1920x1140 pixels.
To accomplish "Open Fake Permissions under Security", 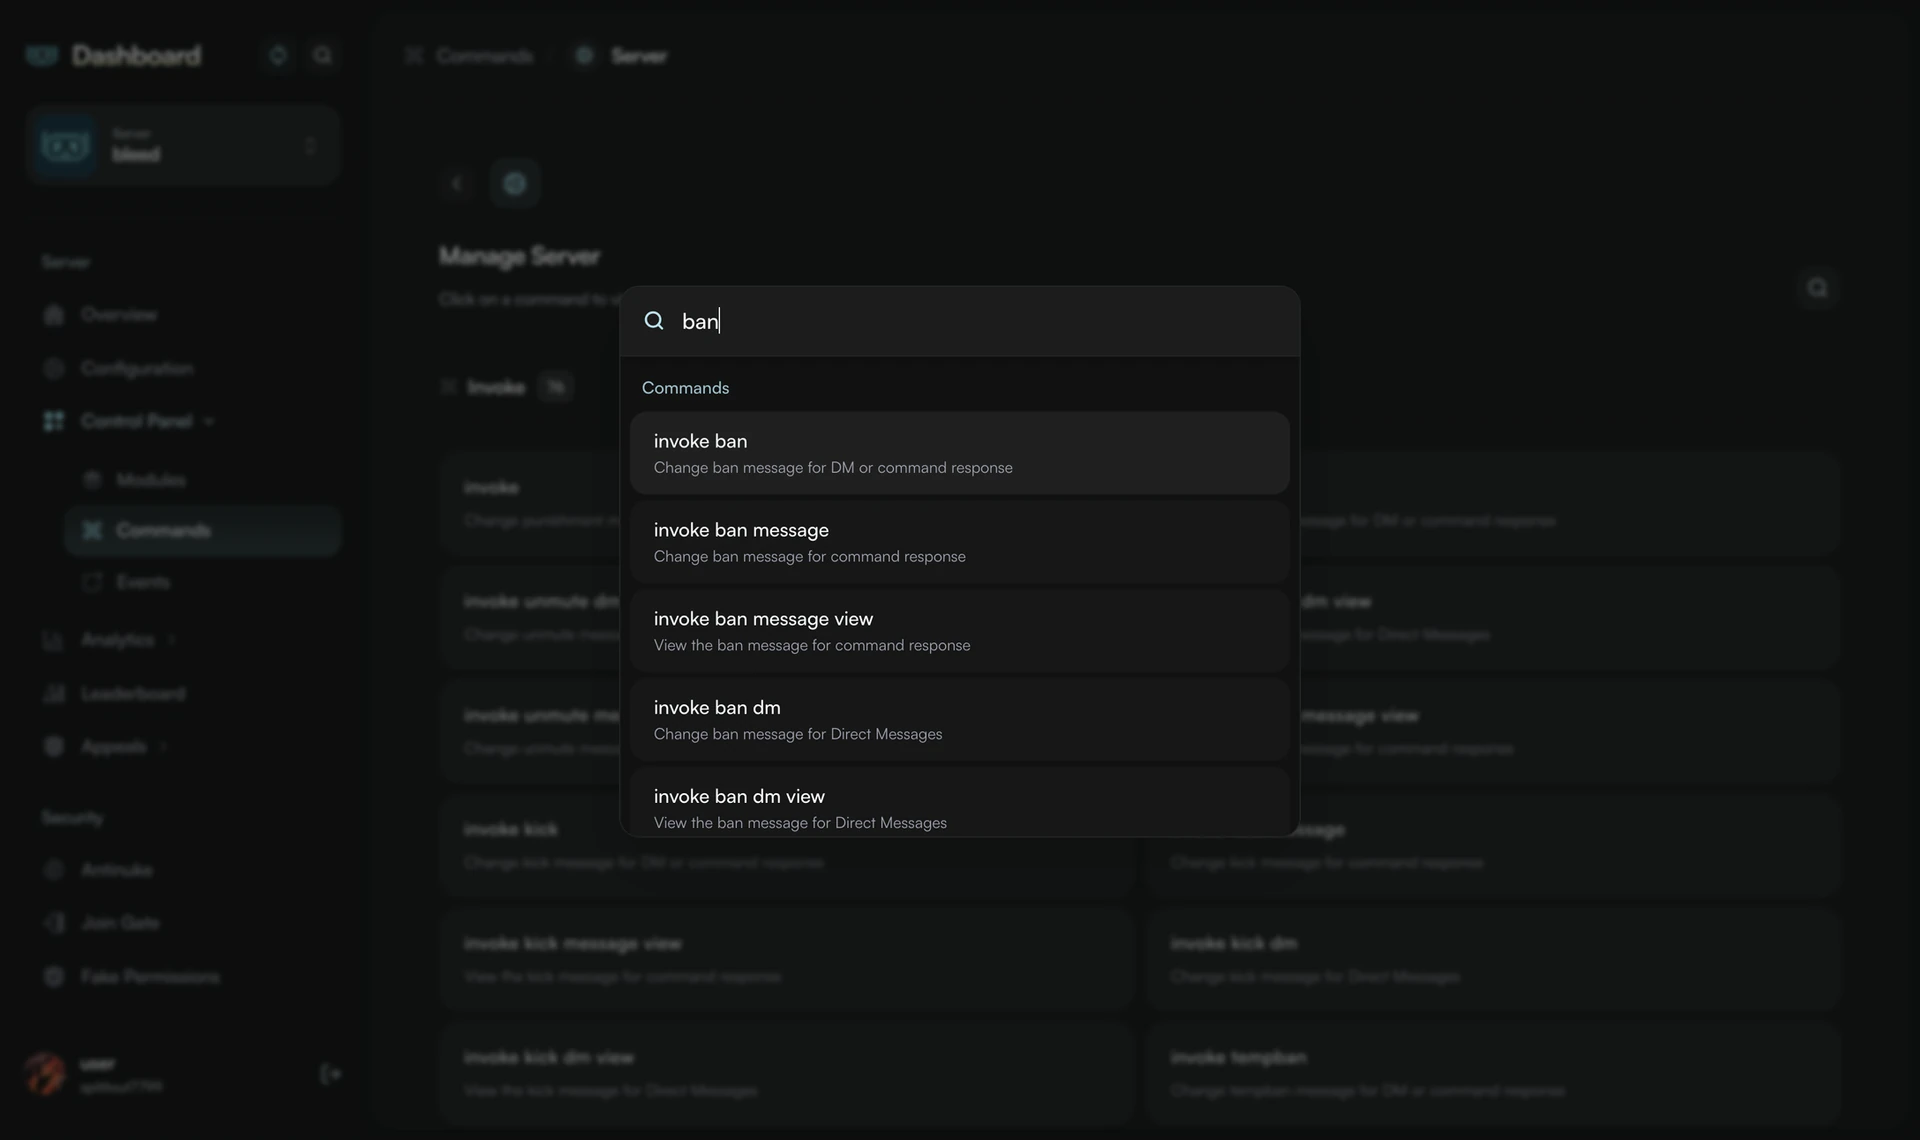I will click(131, 977).
